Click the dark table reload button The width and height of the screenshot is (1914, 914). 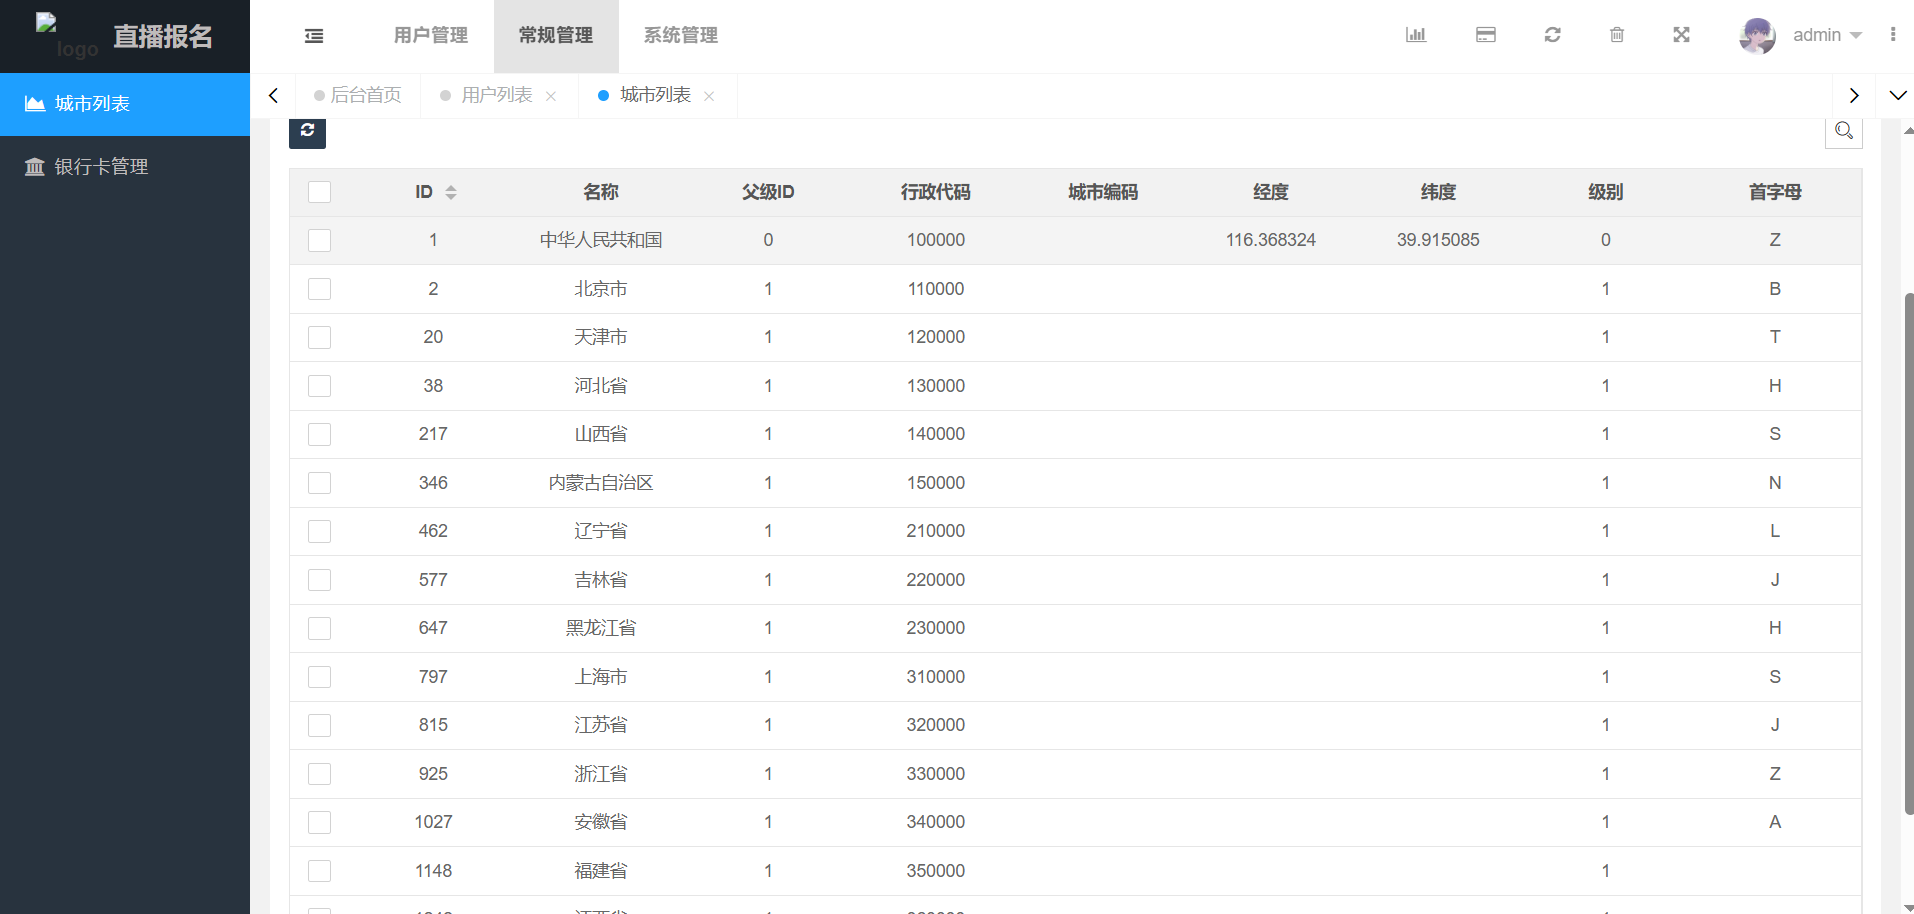307,131
